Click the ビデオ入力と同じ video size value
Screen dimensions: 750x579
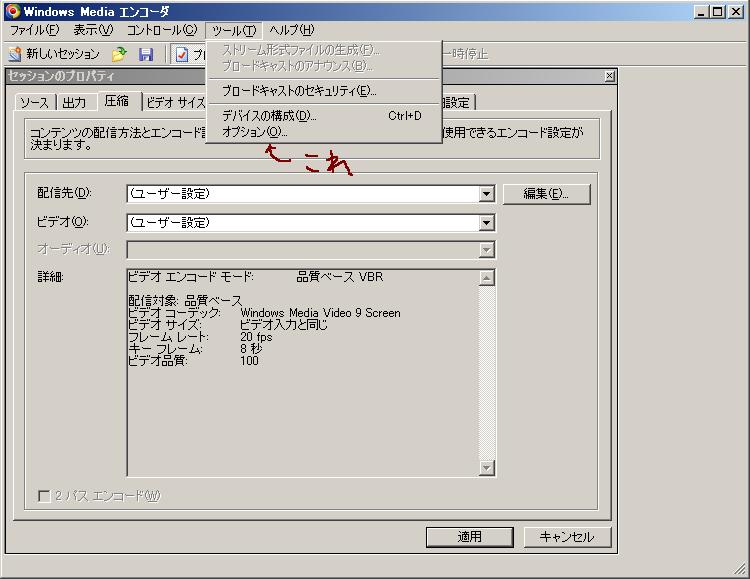284,325
